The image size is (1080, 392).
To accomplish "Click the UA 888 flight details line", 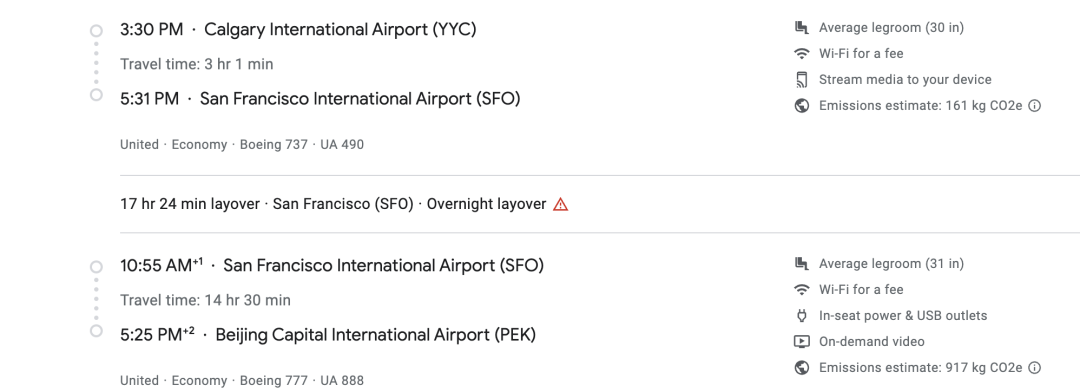I will (242, 380).
